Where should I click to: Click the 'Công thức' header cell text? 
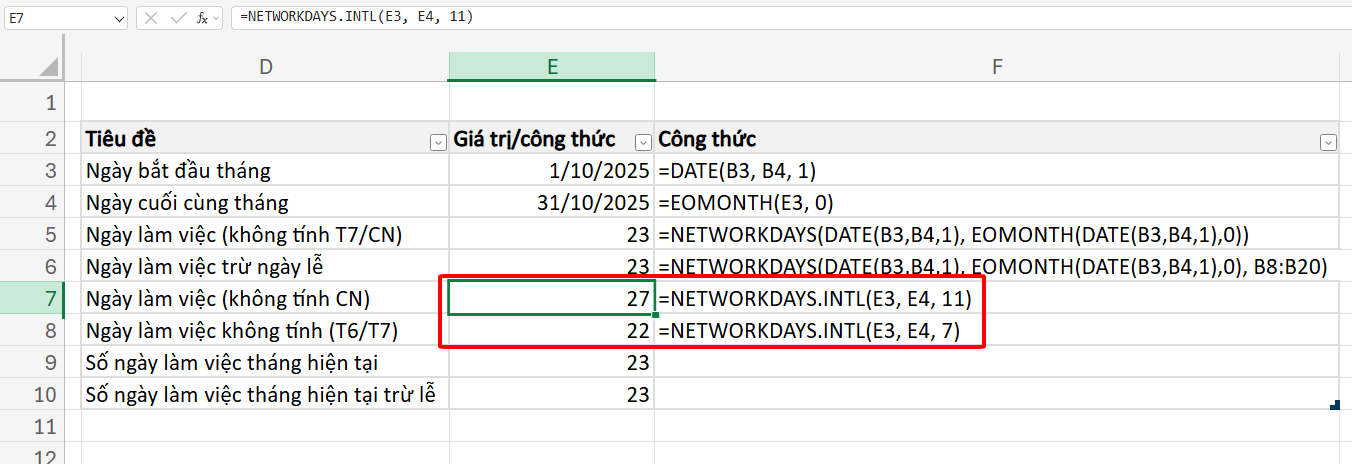click(707, 138)
